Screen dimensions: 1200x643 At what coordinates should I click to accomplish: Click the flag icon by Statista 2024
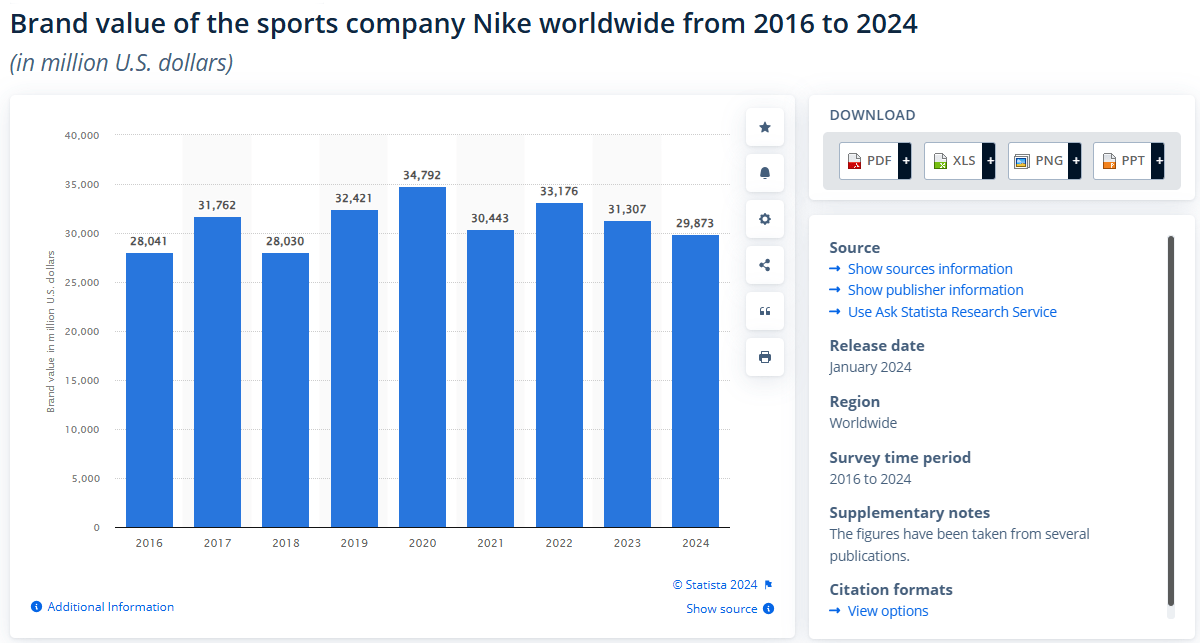click(x=768, y=585)
